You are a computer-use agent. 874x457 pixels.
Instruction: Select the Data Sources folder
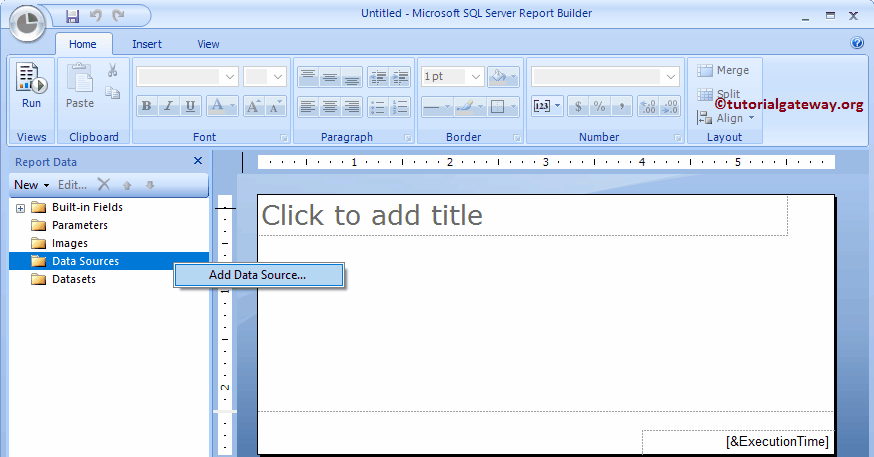[109, 261]
